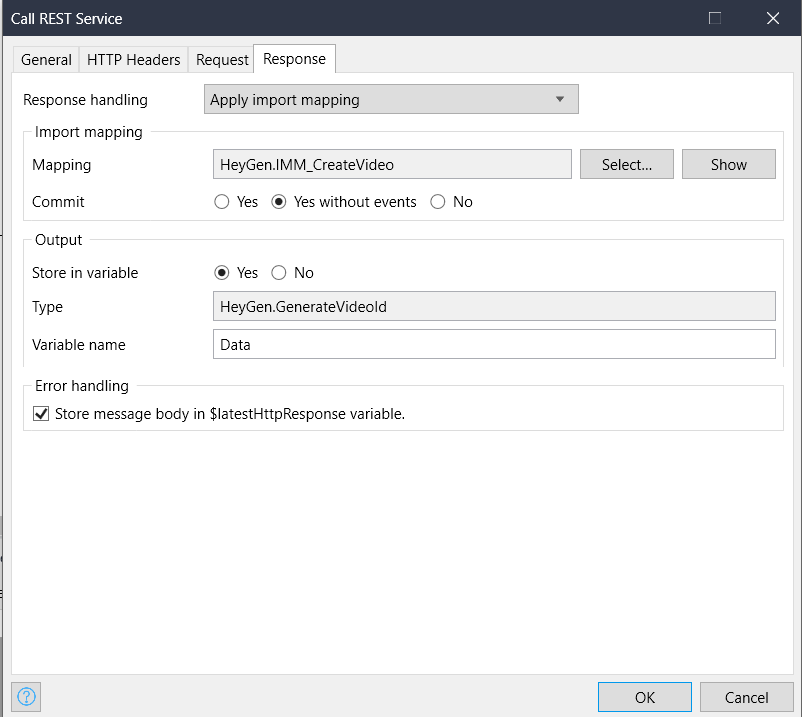Set Commit to Yes
Viewport: 802px width, 717px height.
(x=223, y=202)
